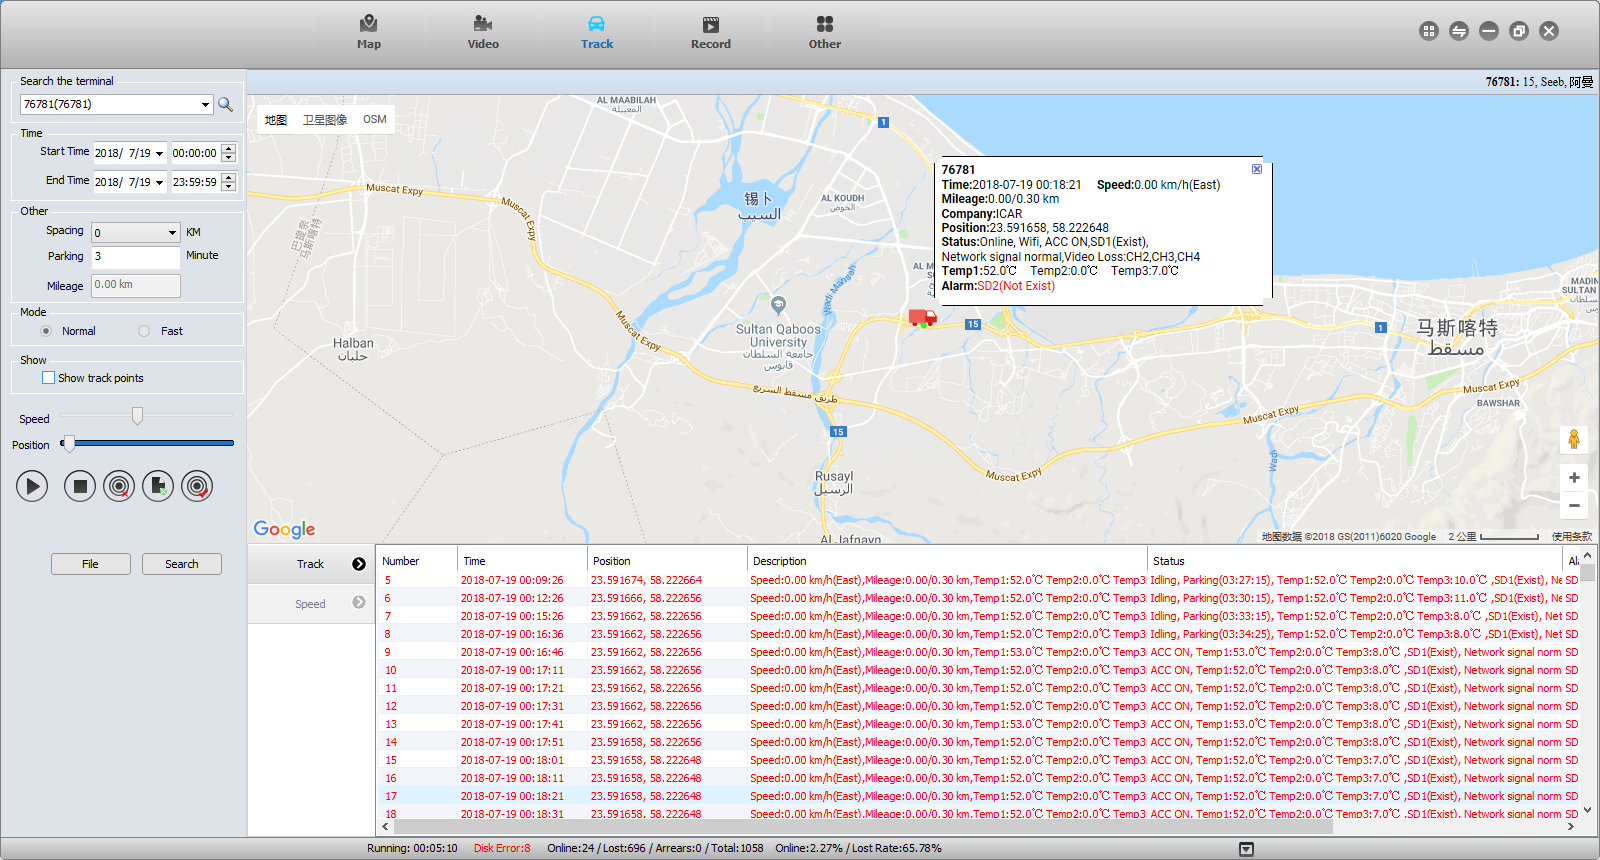Viewport: 1600px width, 860px height.
Task: Switch map to the satellite imagery (卫星图像) view
Action: point(325,120)
